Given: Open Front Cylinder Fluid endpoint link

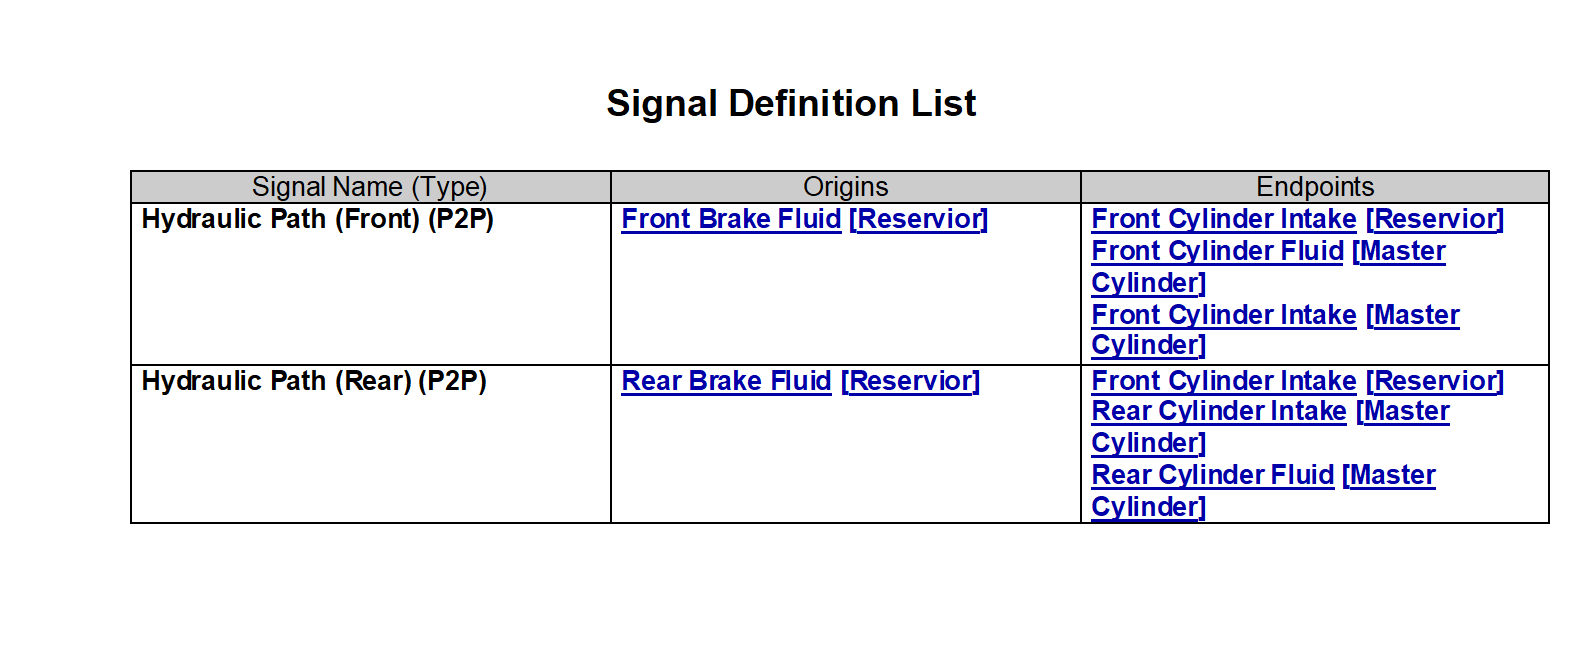Looking at the screenshot, I should 1217,251.
